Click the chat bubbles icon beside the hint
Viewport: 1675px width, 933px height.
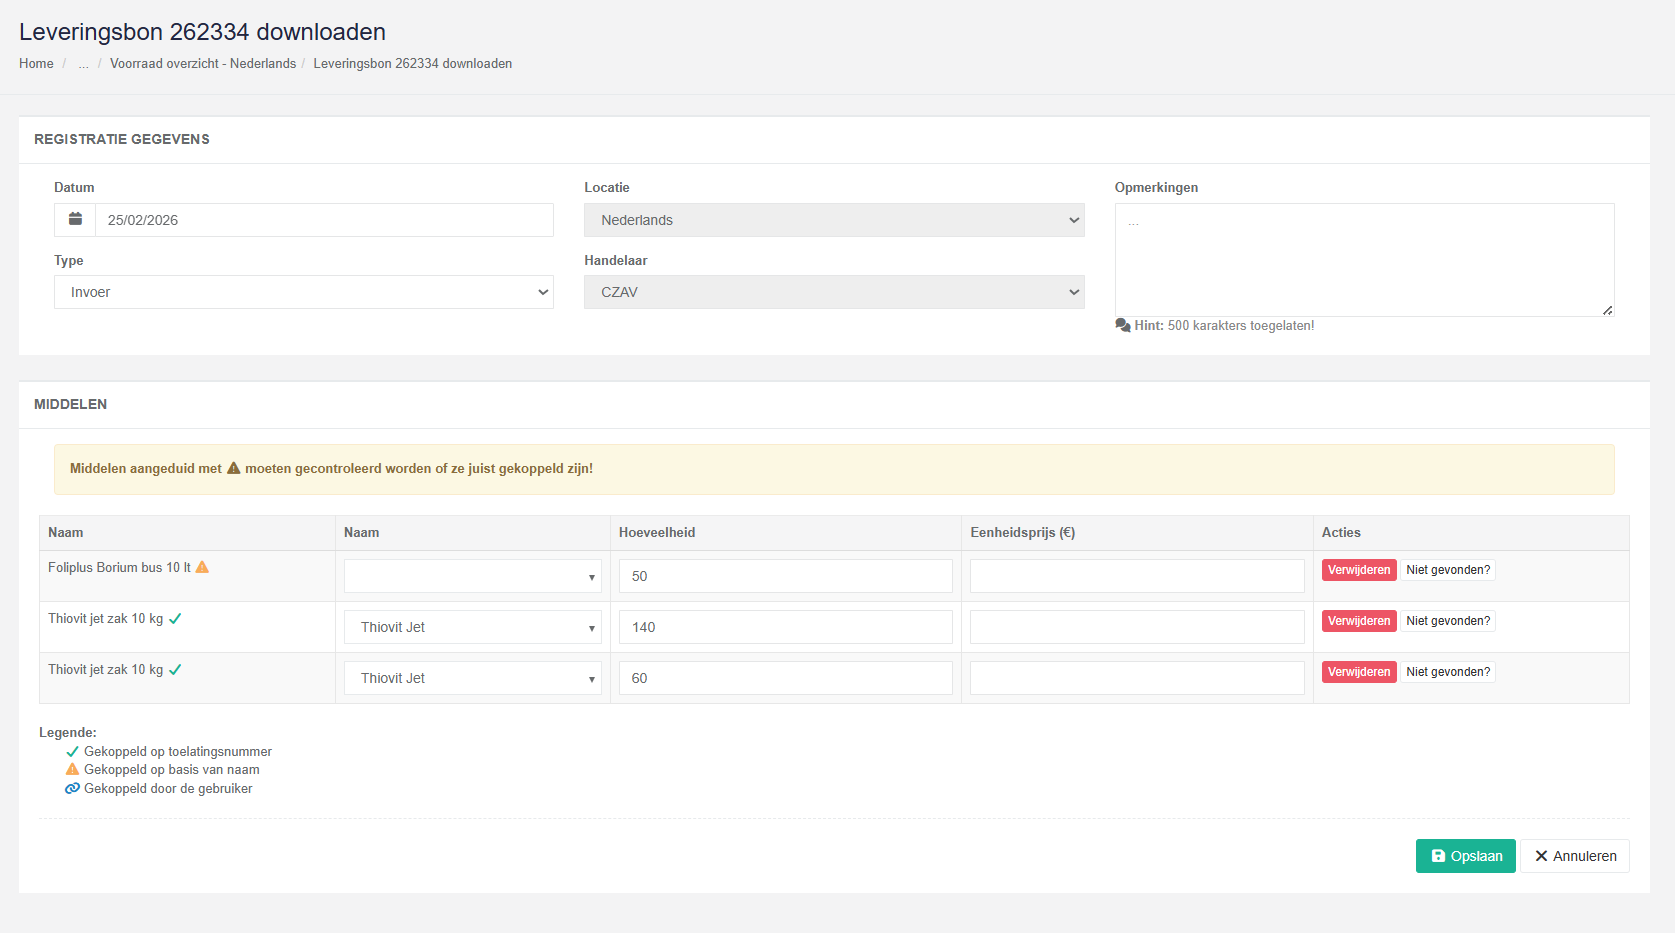point(1123,326)
